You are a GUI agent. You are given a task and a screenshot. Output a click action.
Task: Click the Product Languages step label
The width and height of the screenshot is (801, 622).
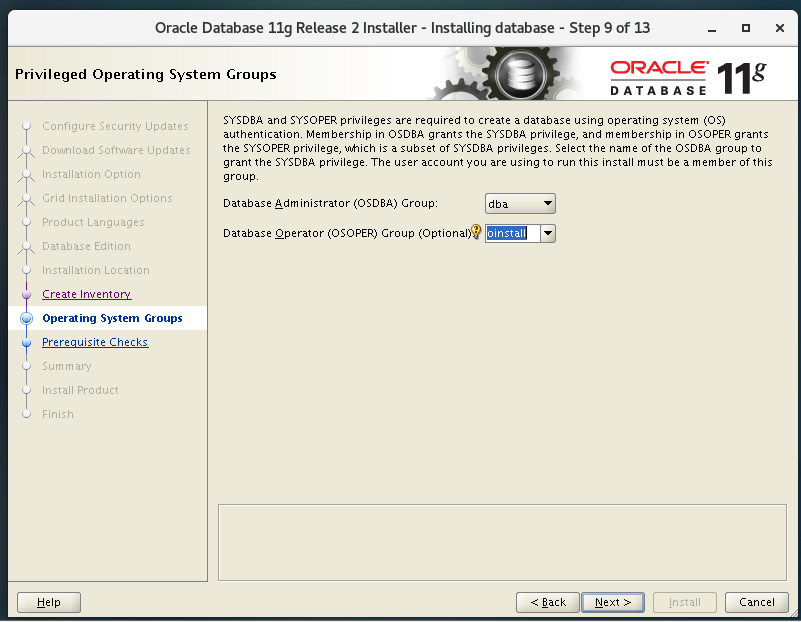click(93, 222)
